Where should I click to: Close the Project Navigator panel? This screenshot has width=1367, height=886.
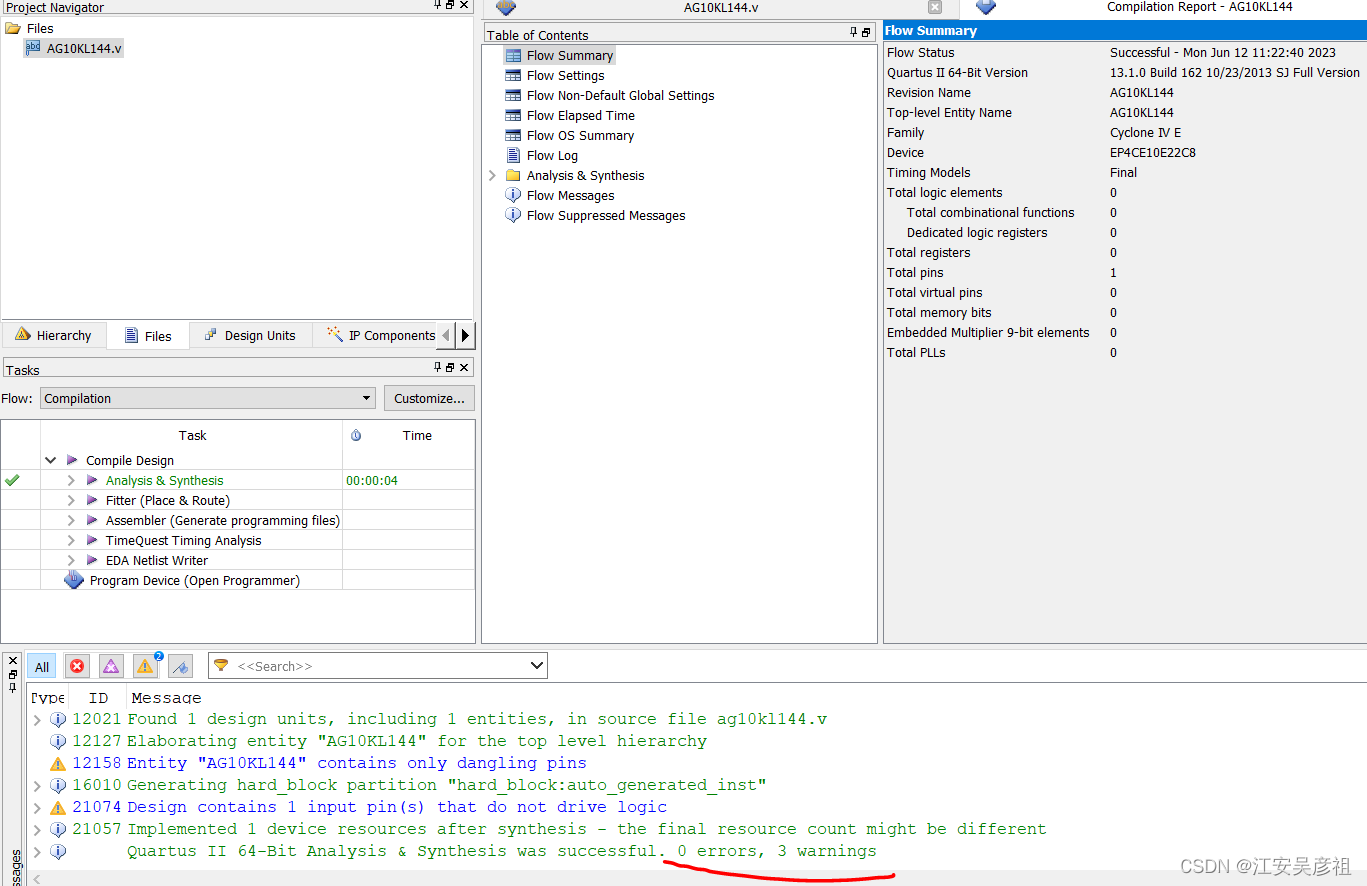[464, 5]
